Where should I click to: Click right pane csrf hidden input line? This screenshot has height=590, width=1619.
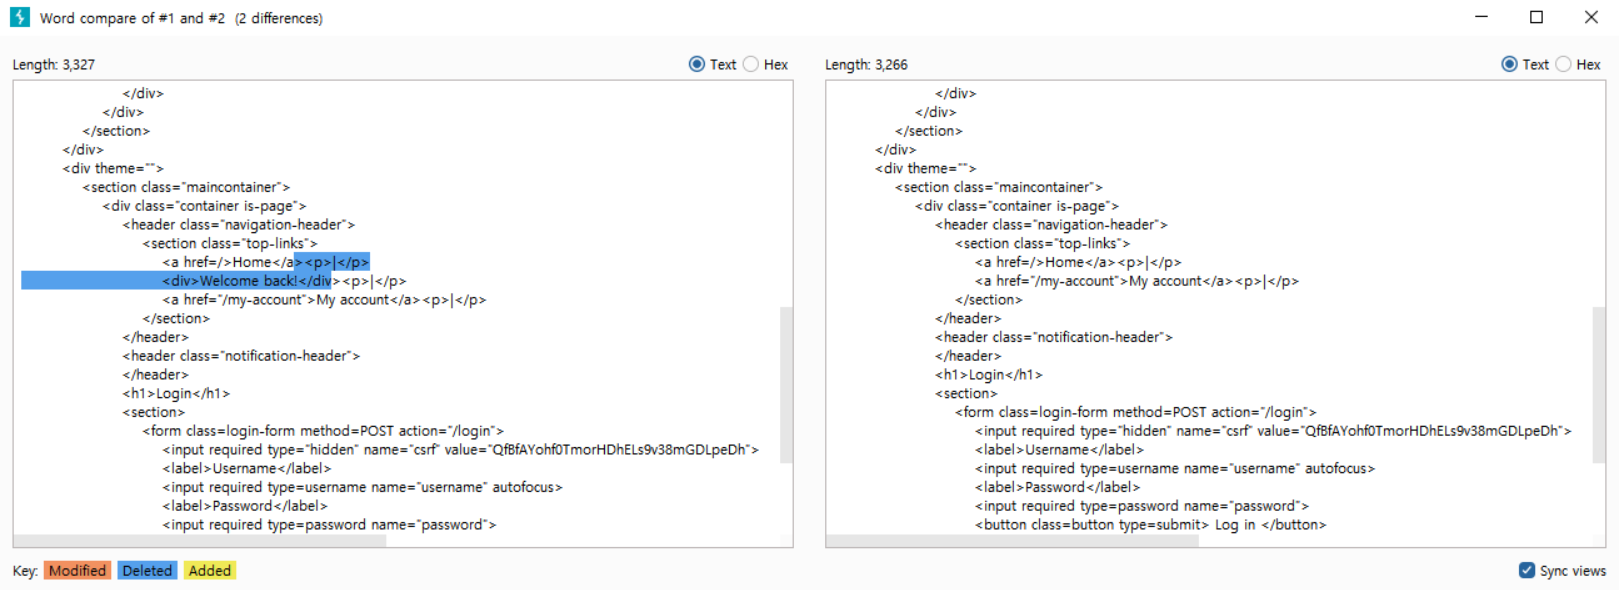click(x=1273, y=431)
